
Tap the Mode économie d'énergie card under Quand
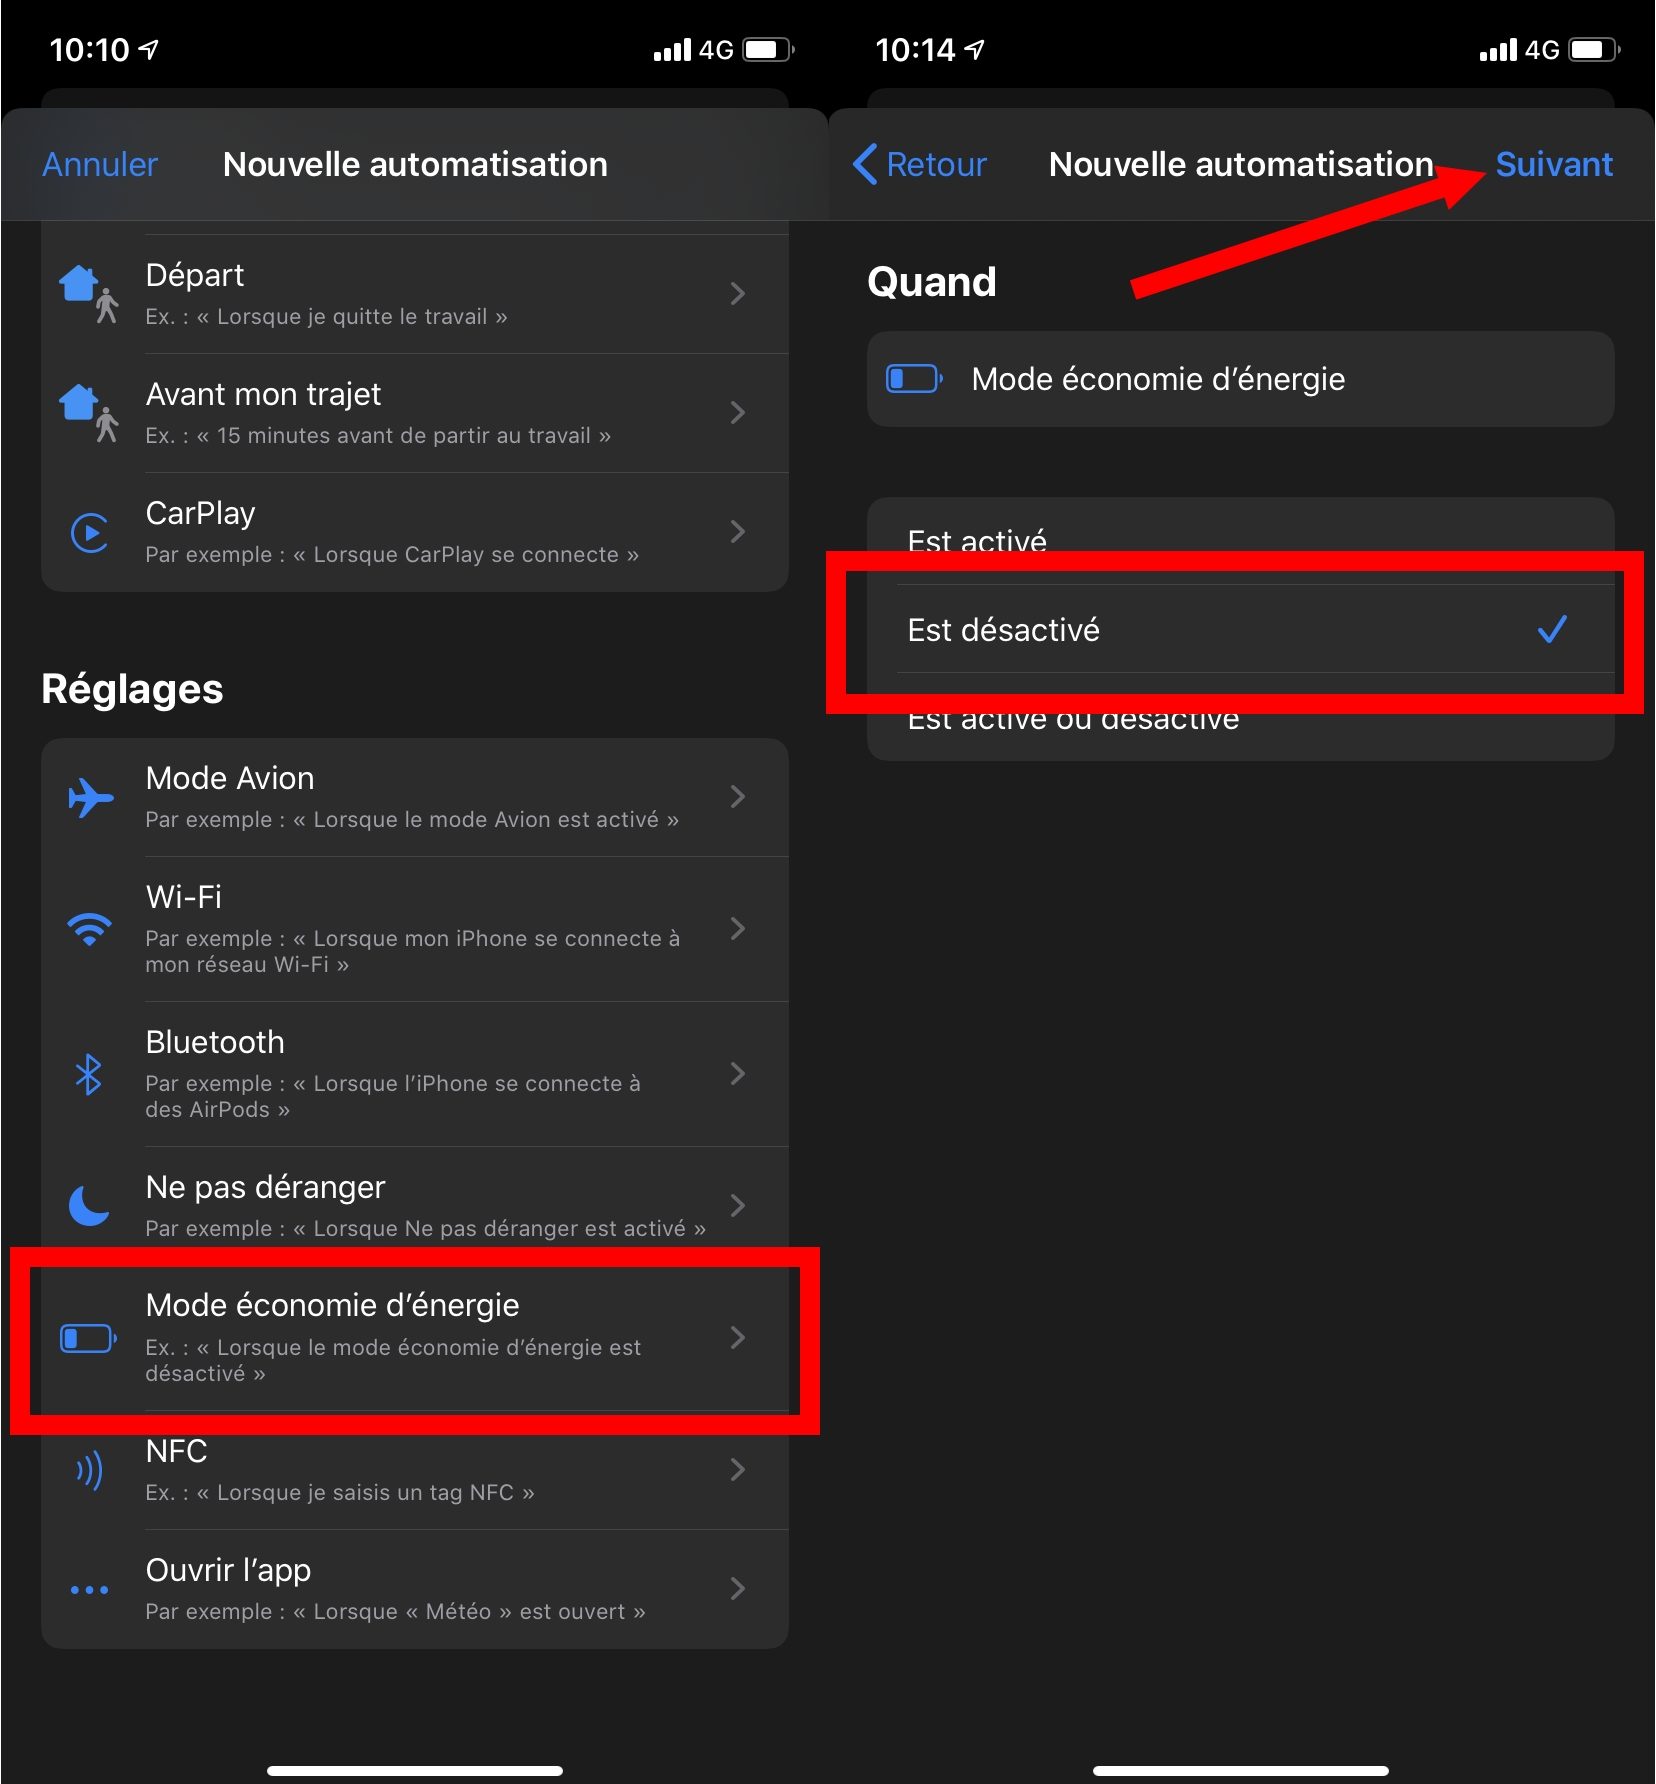click(1240, 379)
